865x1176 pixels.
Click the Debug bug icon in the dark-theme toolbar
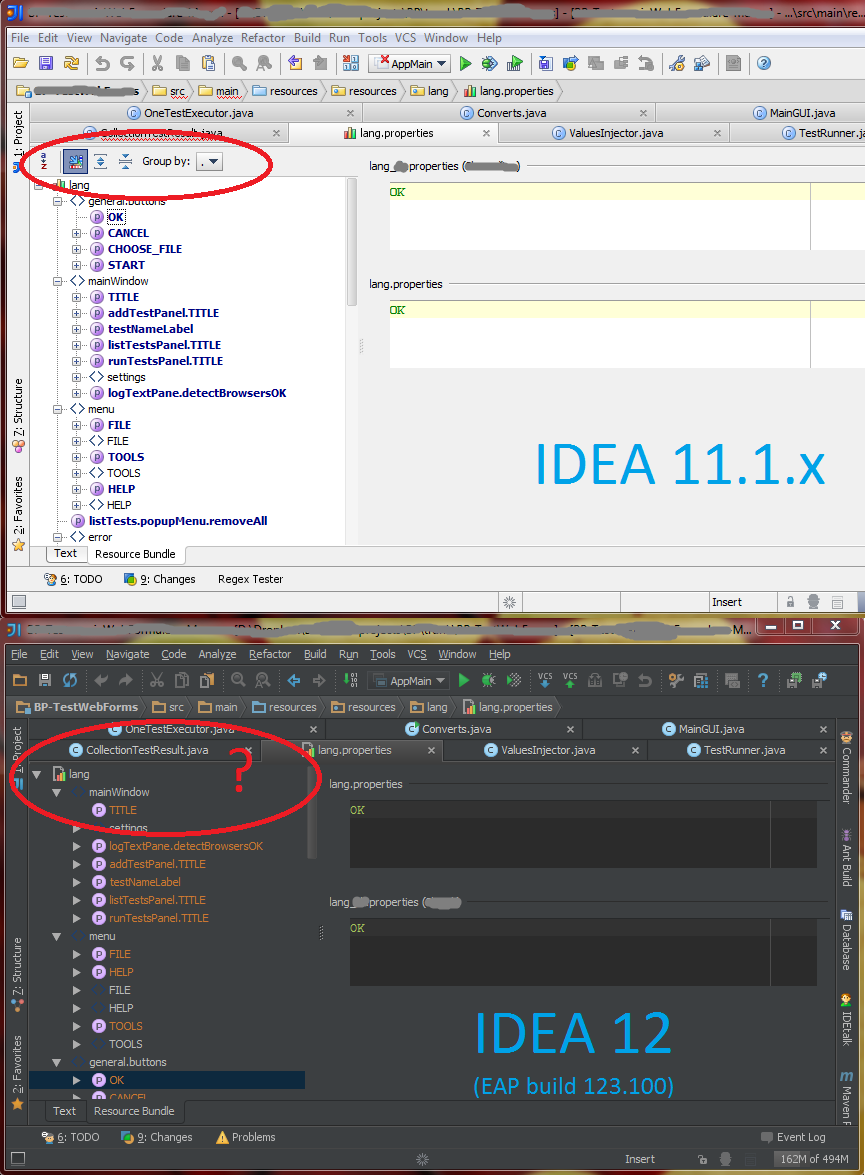pyautogui.click(x=488, y=680)
